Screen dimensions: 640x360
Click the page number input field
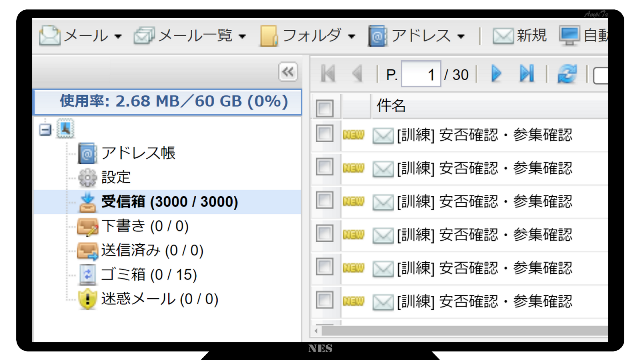421,74
